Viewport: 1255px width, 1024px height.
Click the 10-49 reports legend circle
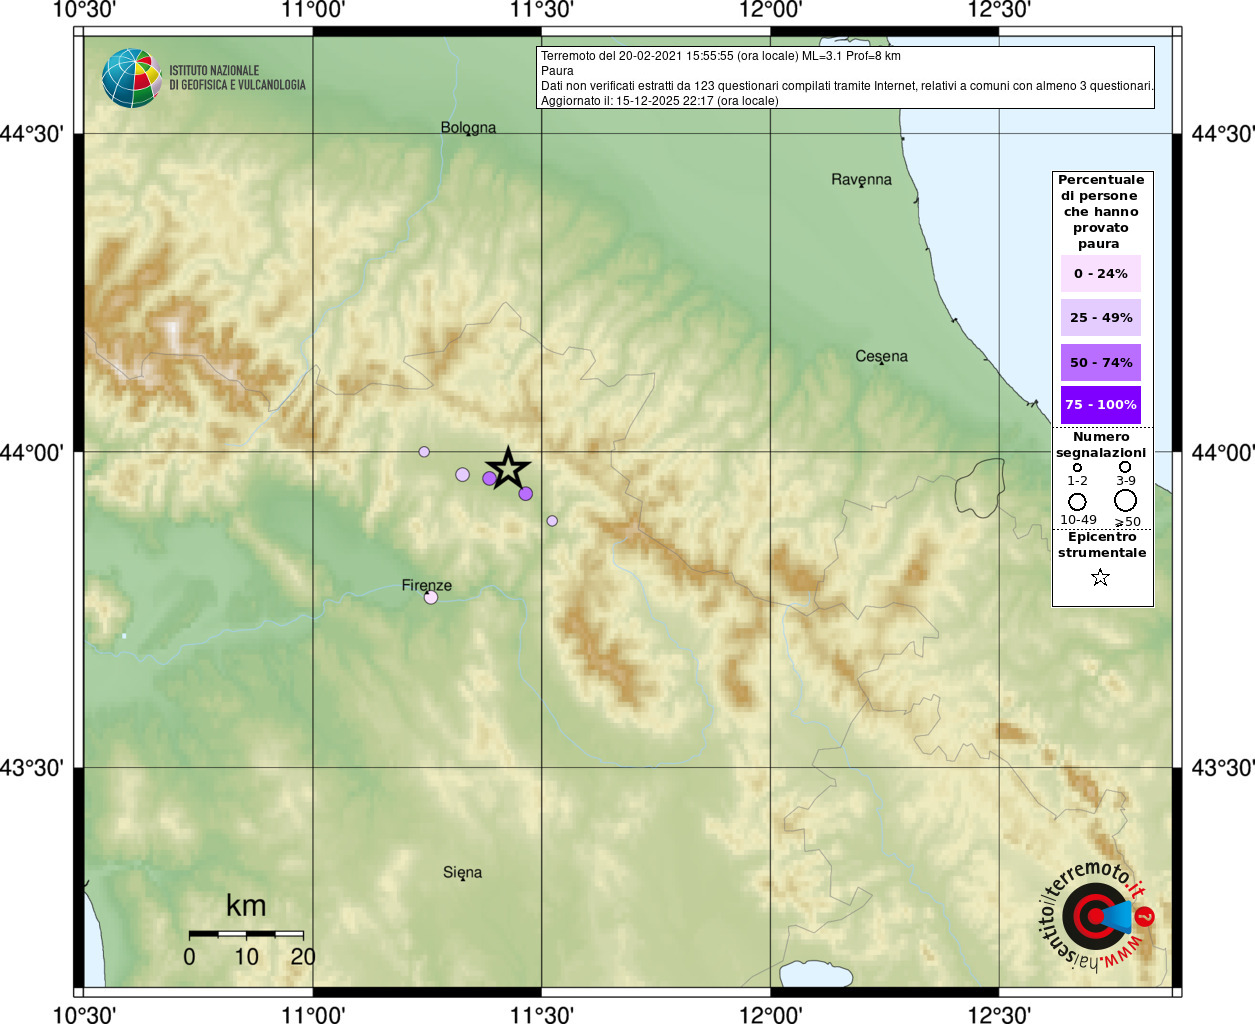(x=1077, y=502)
